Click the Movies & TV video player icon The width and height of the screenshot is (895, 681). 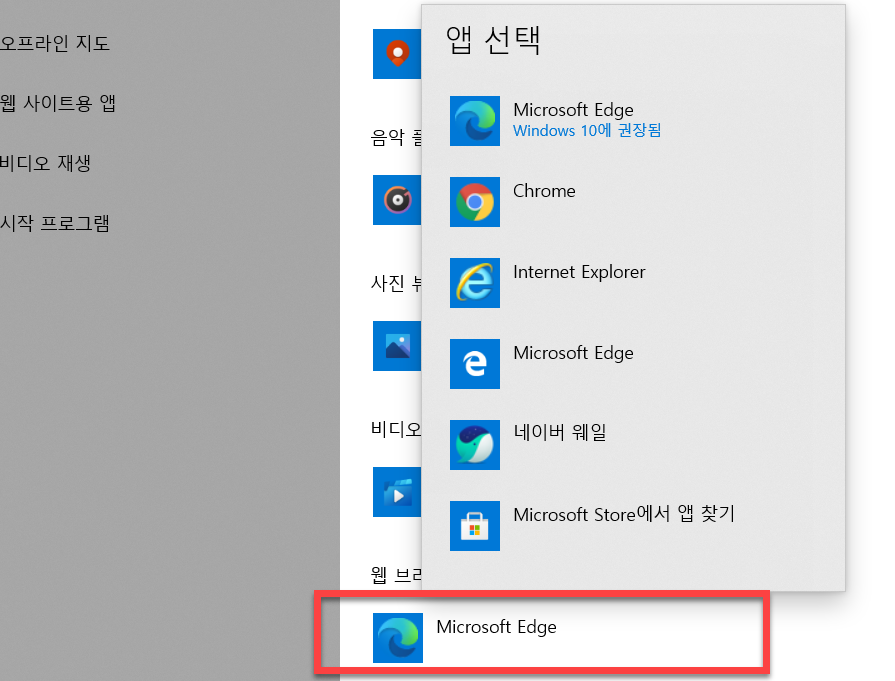(397, 492)
